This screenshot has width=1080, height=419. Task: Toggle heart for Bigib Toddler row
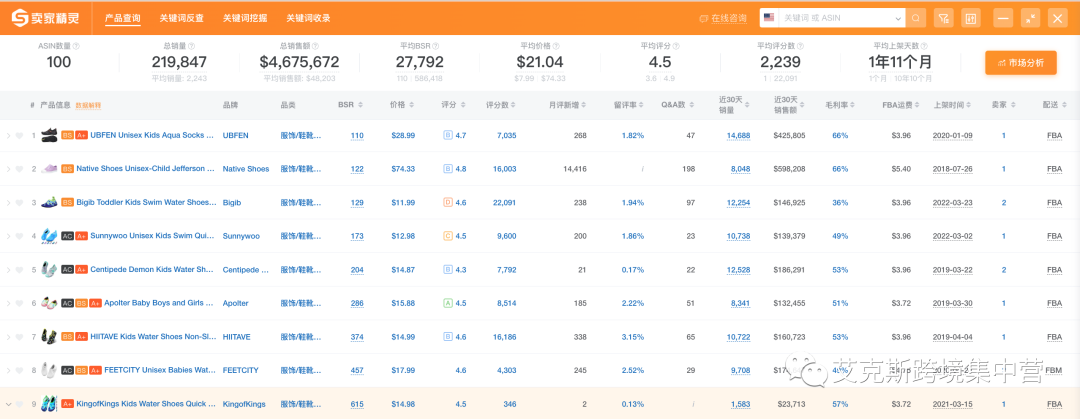coord(19,203)
